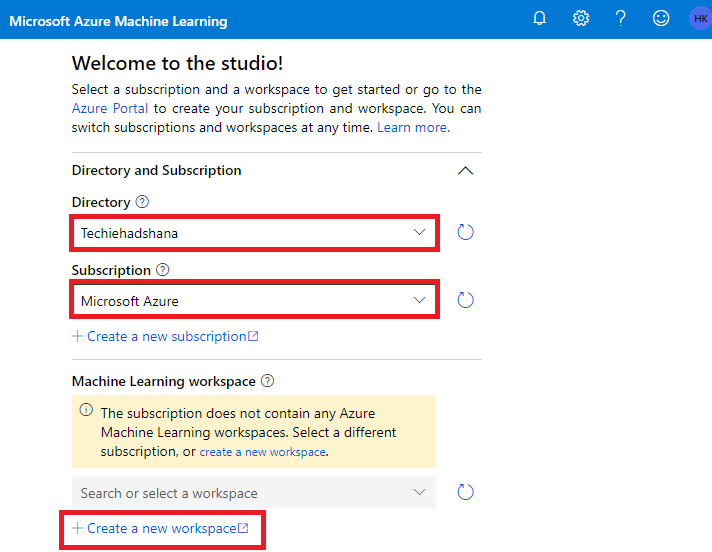The image size is (712, 552).
Task: Click the Machine Learning workspace info icon
Action: pyautogui.click(x=267, y=381)
